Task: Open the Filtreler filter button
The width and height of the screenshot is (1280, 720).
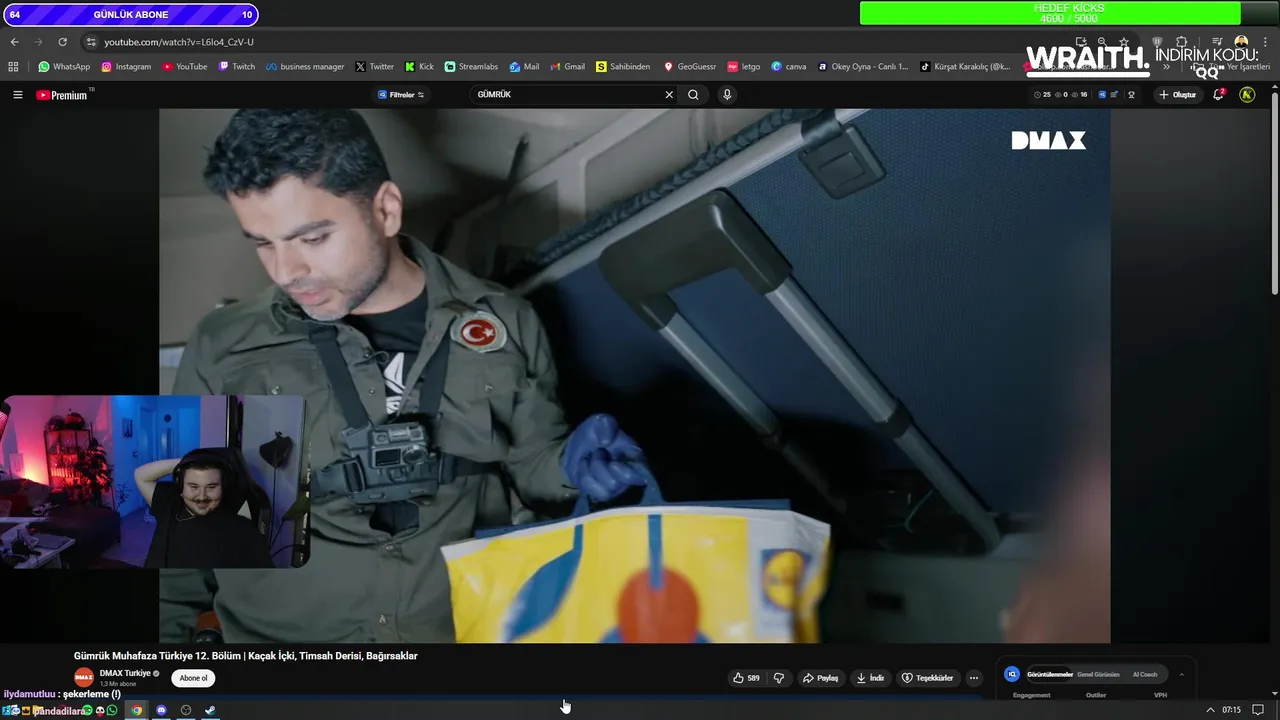Action: click(x=401, y=95)
